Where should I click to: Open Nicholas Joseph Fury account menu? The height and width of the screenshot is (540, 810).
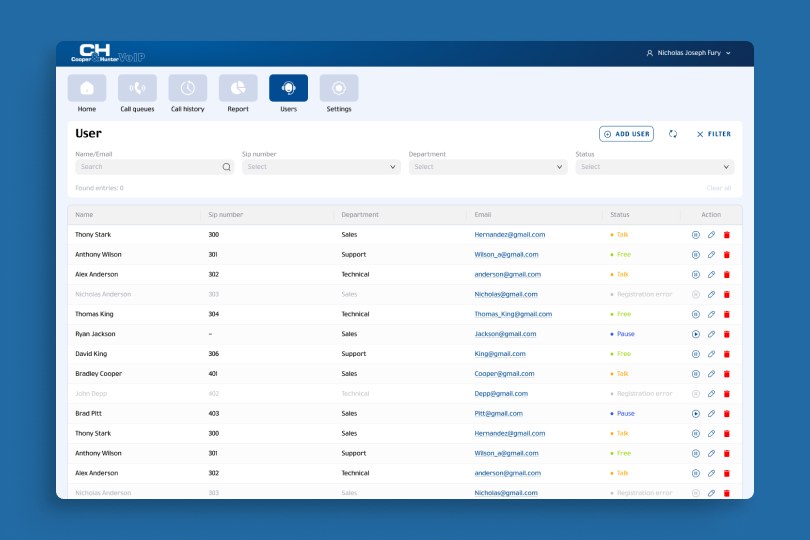point(689,53)
